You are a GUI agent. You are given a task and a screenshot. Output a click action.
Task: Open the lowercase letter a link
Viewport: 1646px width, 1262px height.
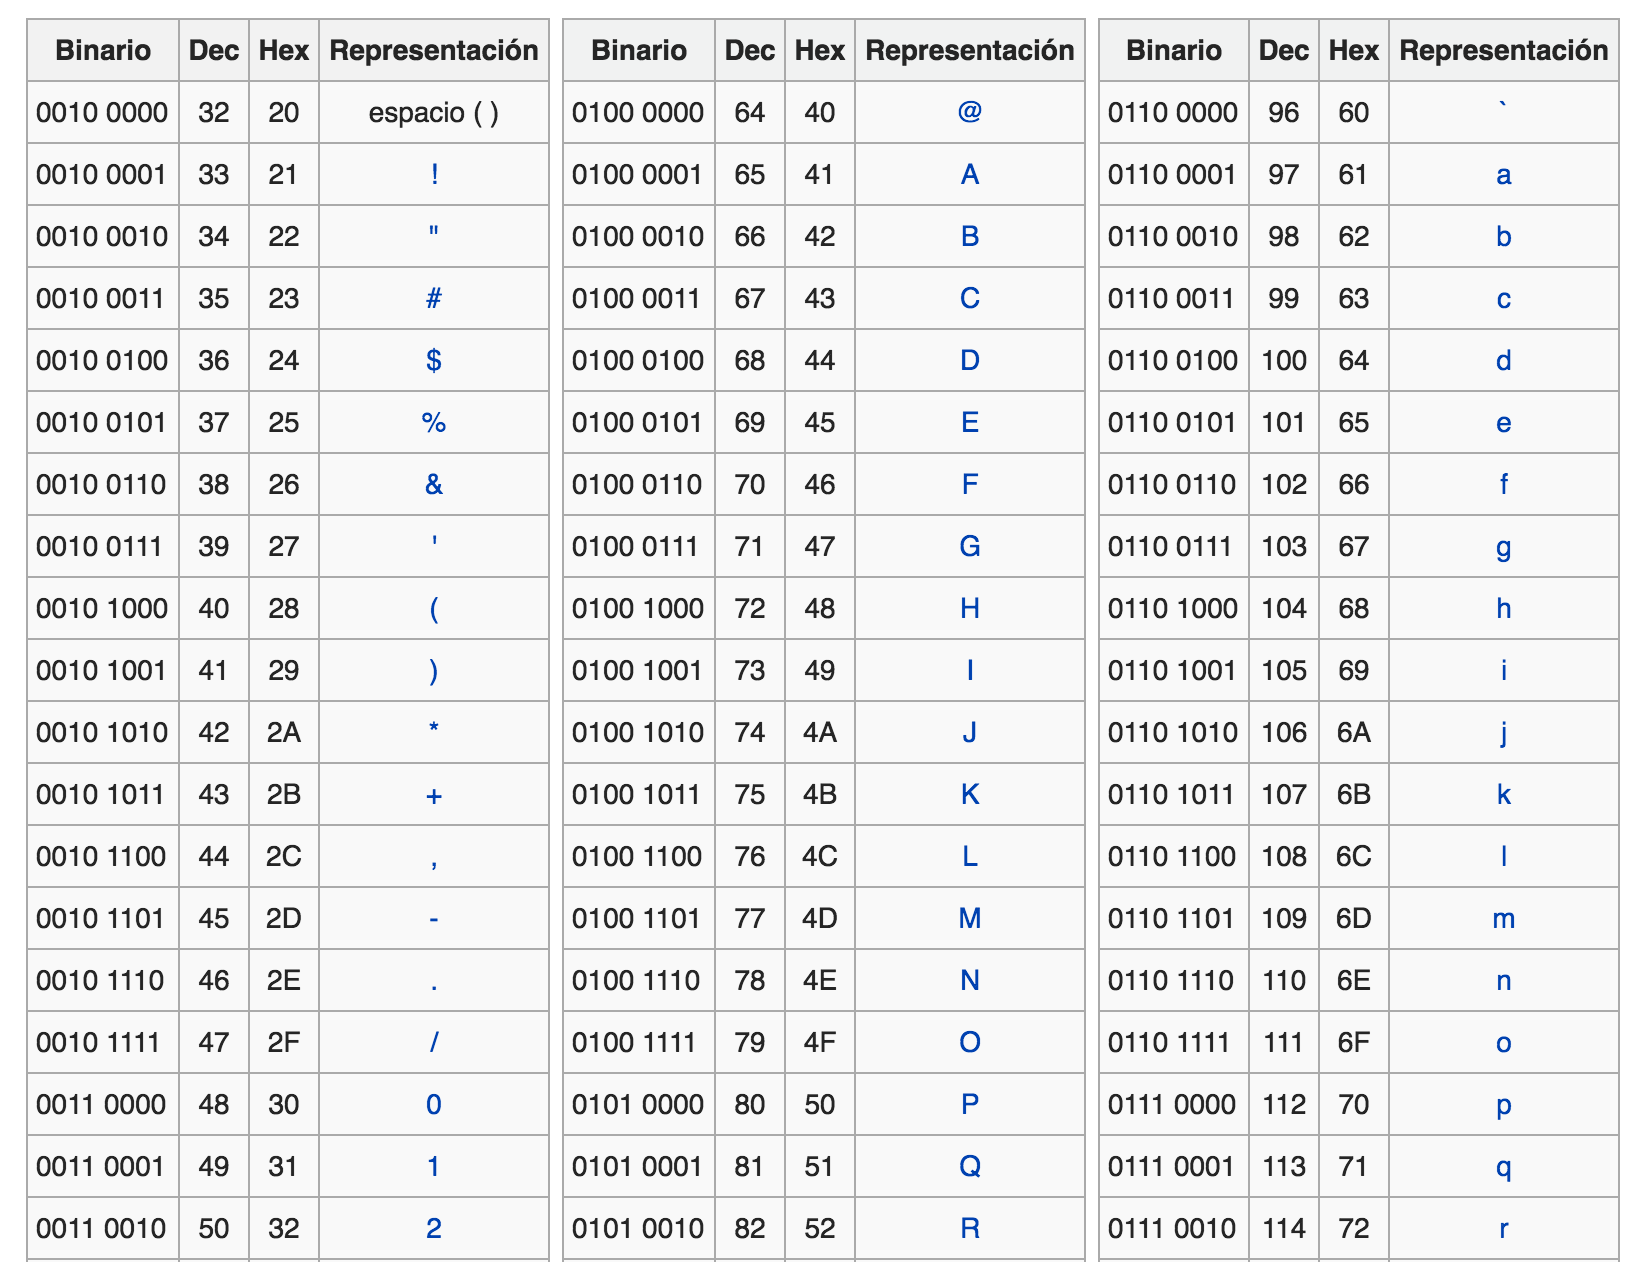(x=1503, y=175)
